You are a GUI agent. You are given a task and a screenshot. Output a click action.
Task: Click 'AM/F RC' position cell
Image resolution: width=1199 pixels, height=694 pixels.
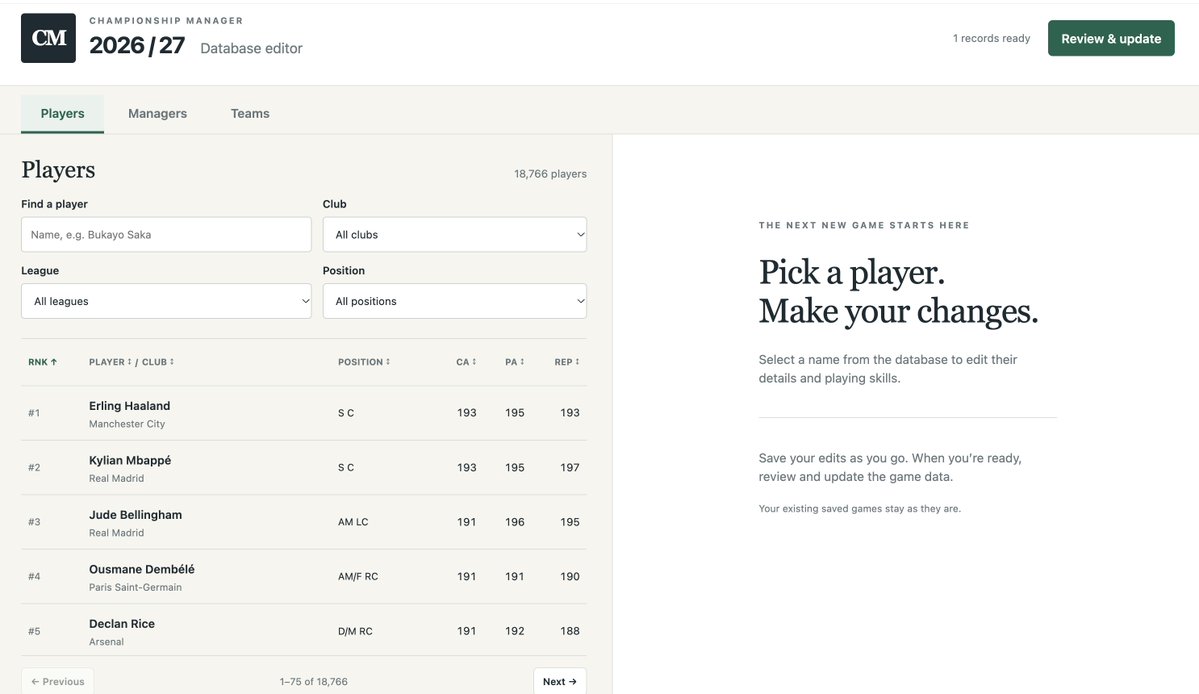pyautogui.click(x=358, y=577)
